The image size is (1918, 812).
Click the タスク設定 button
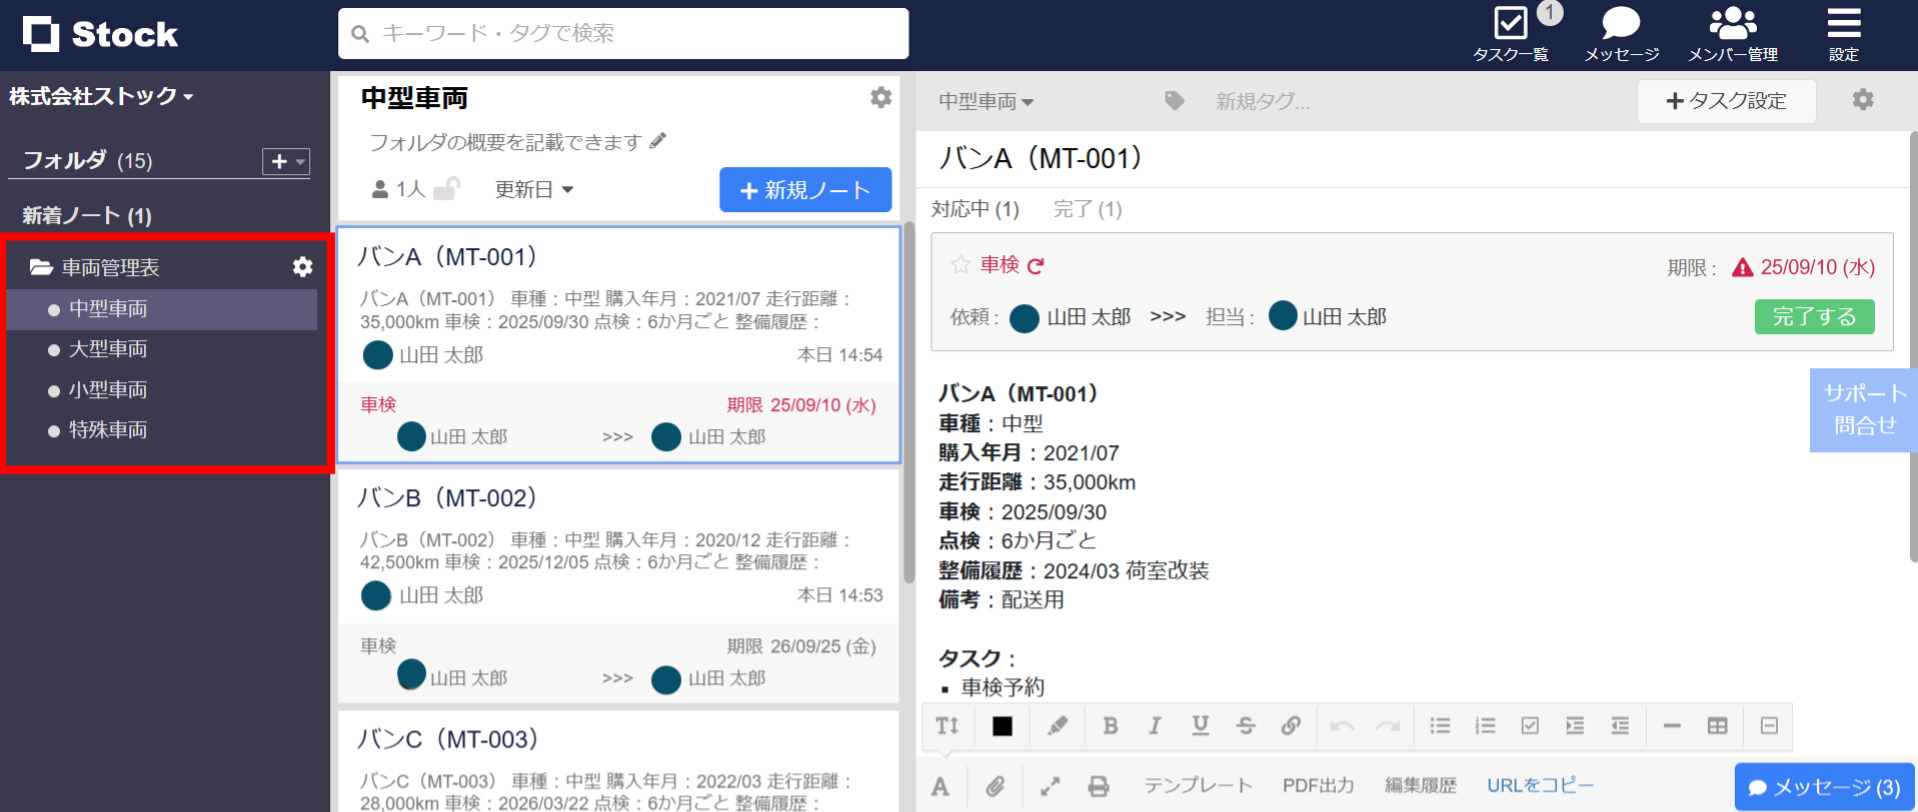click(1726, 101)
